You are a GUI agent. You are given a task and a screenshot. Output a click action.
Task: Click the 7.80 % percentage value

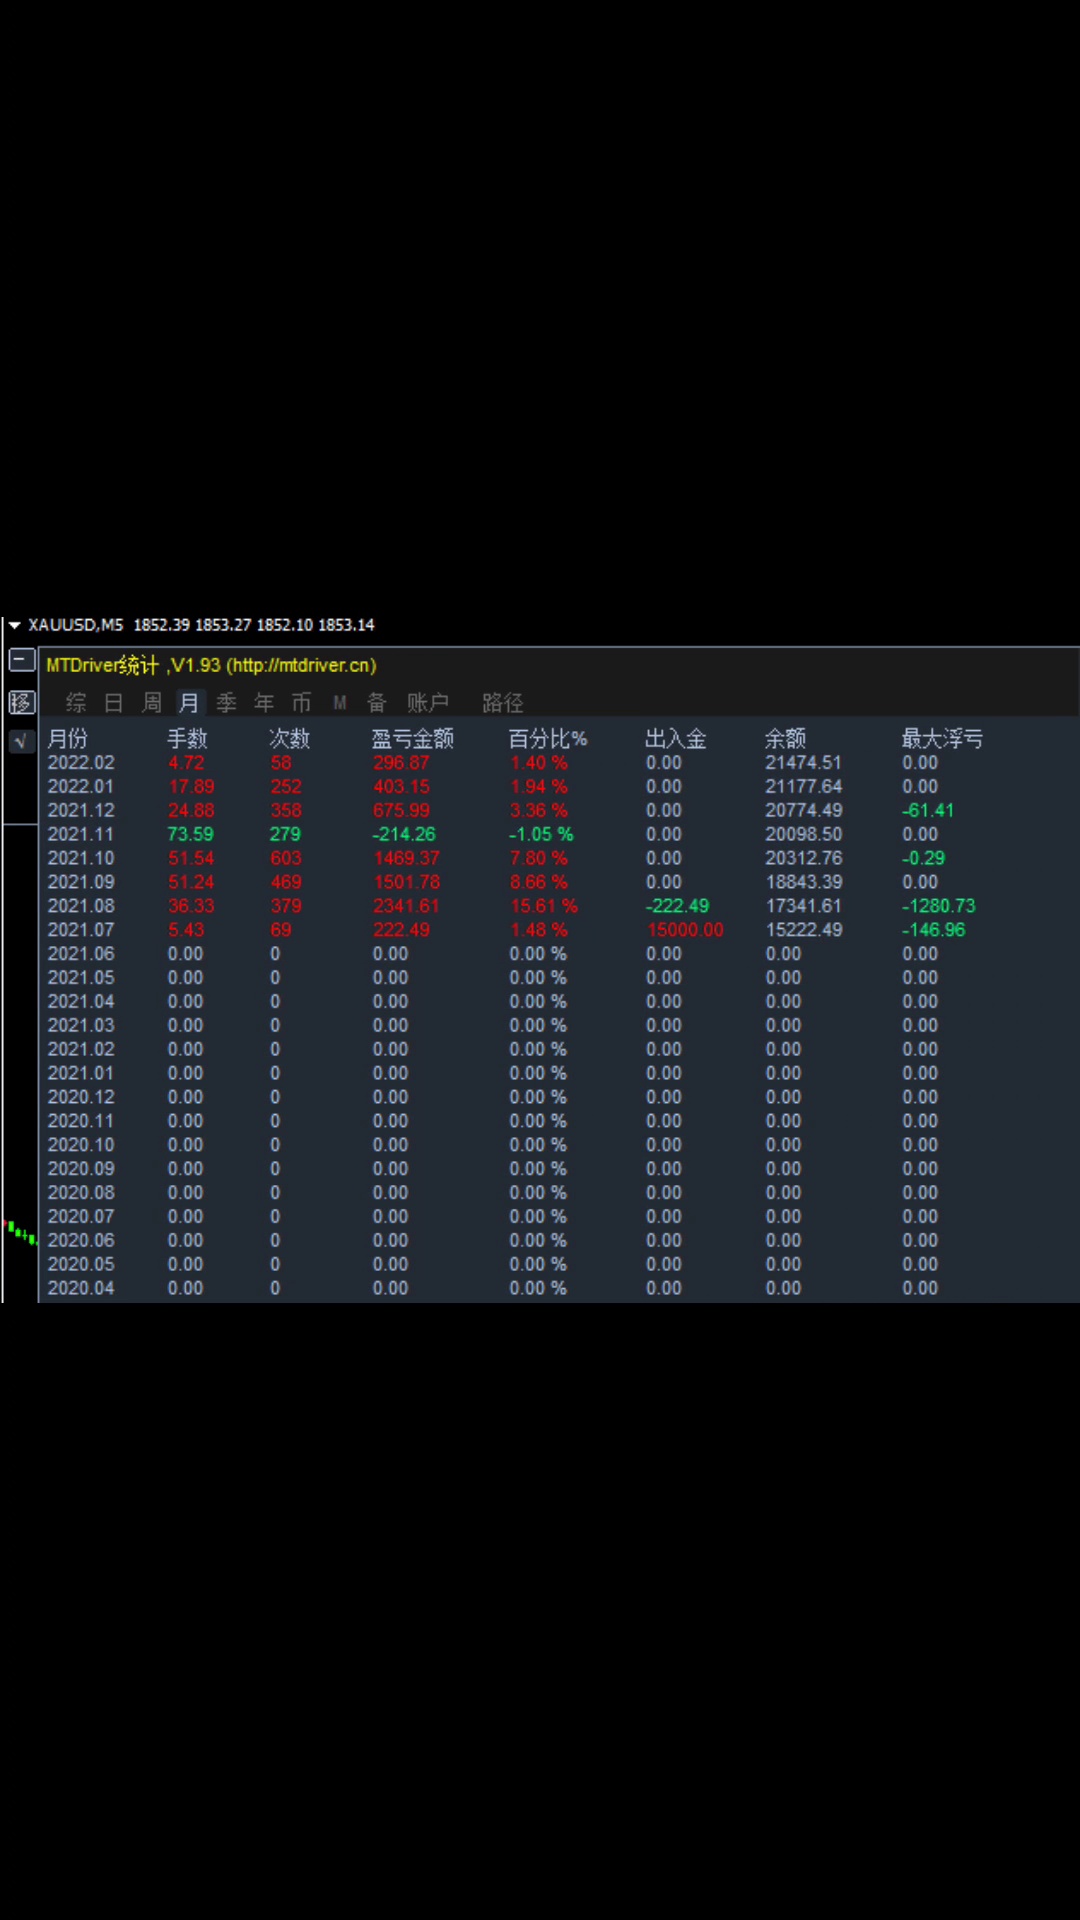point(539,858)
